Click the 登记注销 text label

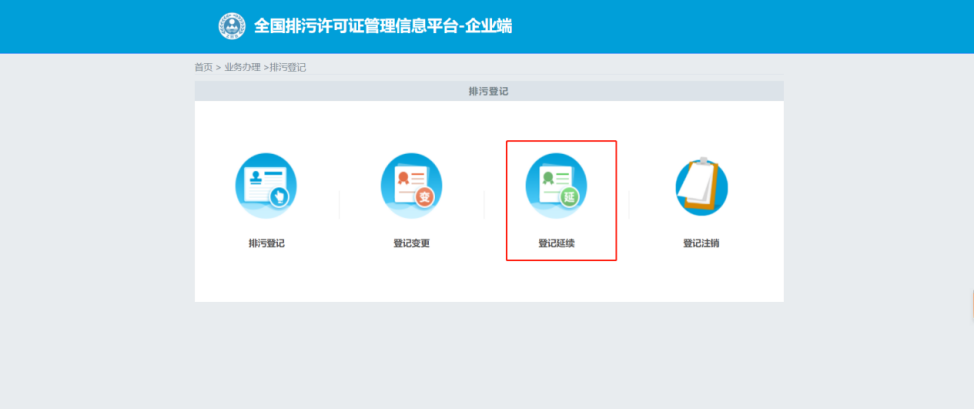701,243
